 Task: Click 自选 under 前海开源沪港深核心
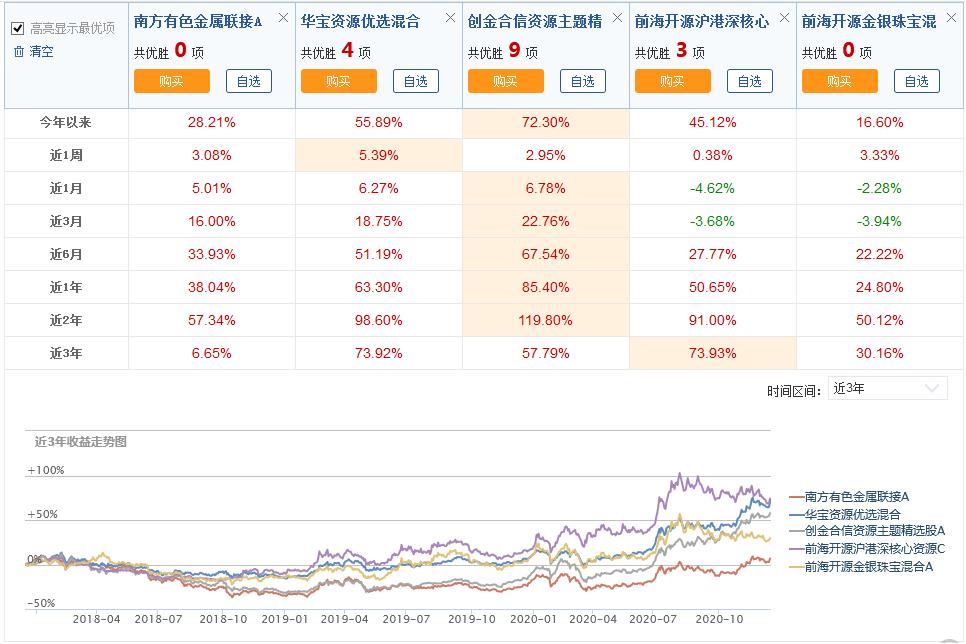[x=750, y=81]
